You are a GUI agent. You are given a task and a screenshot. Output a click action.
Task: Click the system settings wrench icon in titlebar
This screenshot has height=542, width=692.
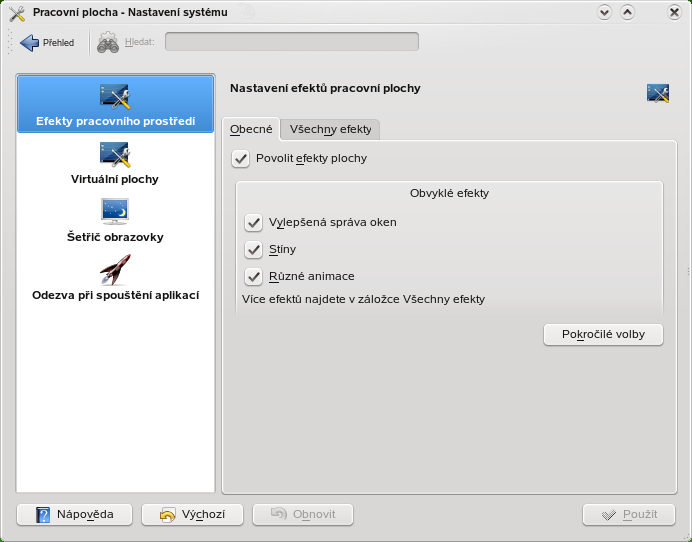coord(17,13)
